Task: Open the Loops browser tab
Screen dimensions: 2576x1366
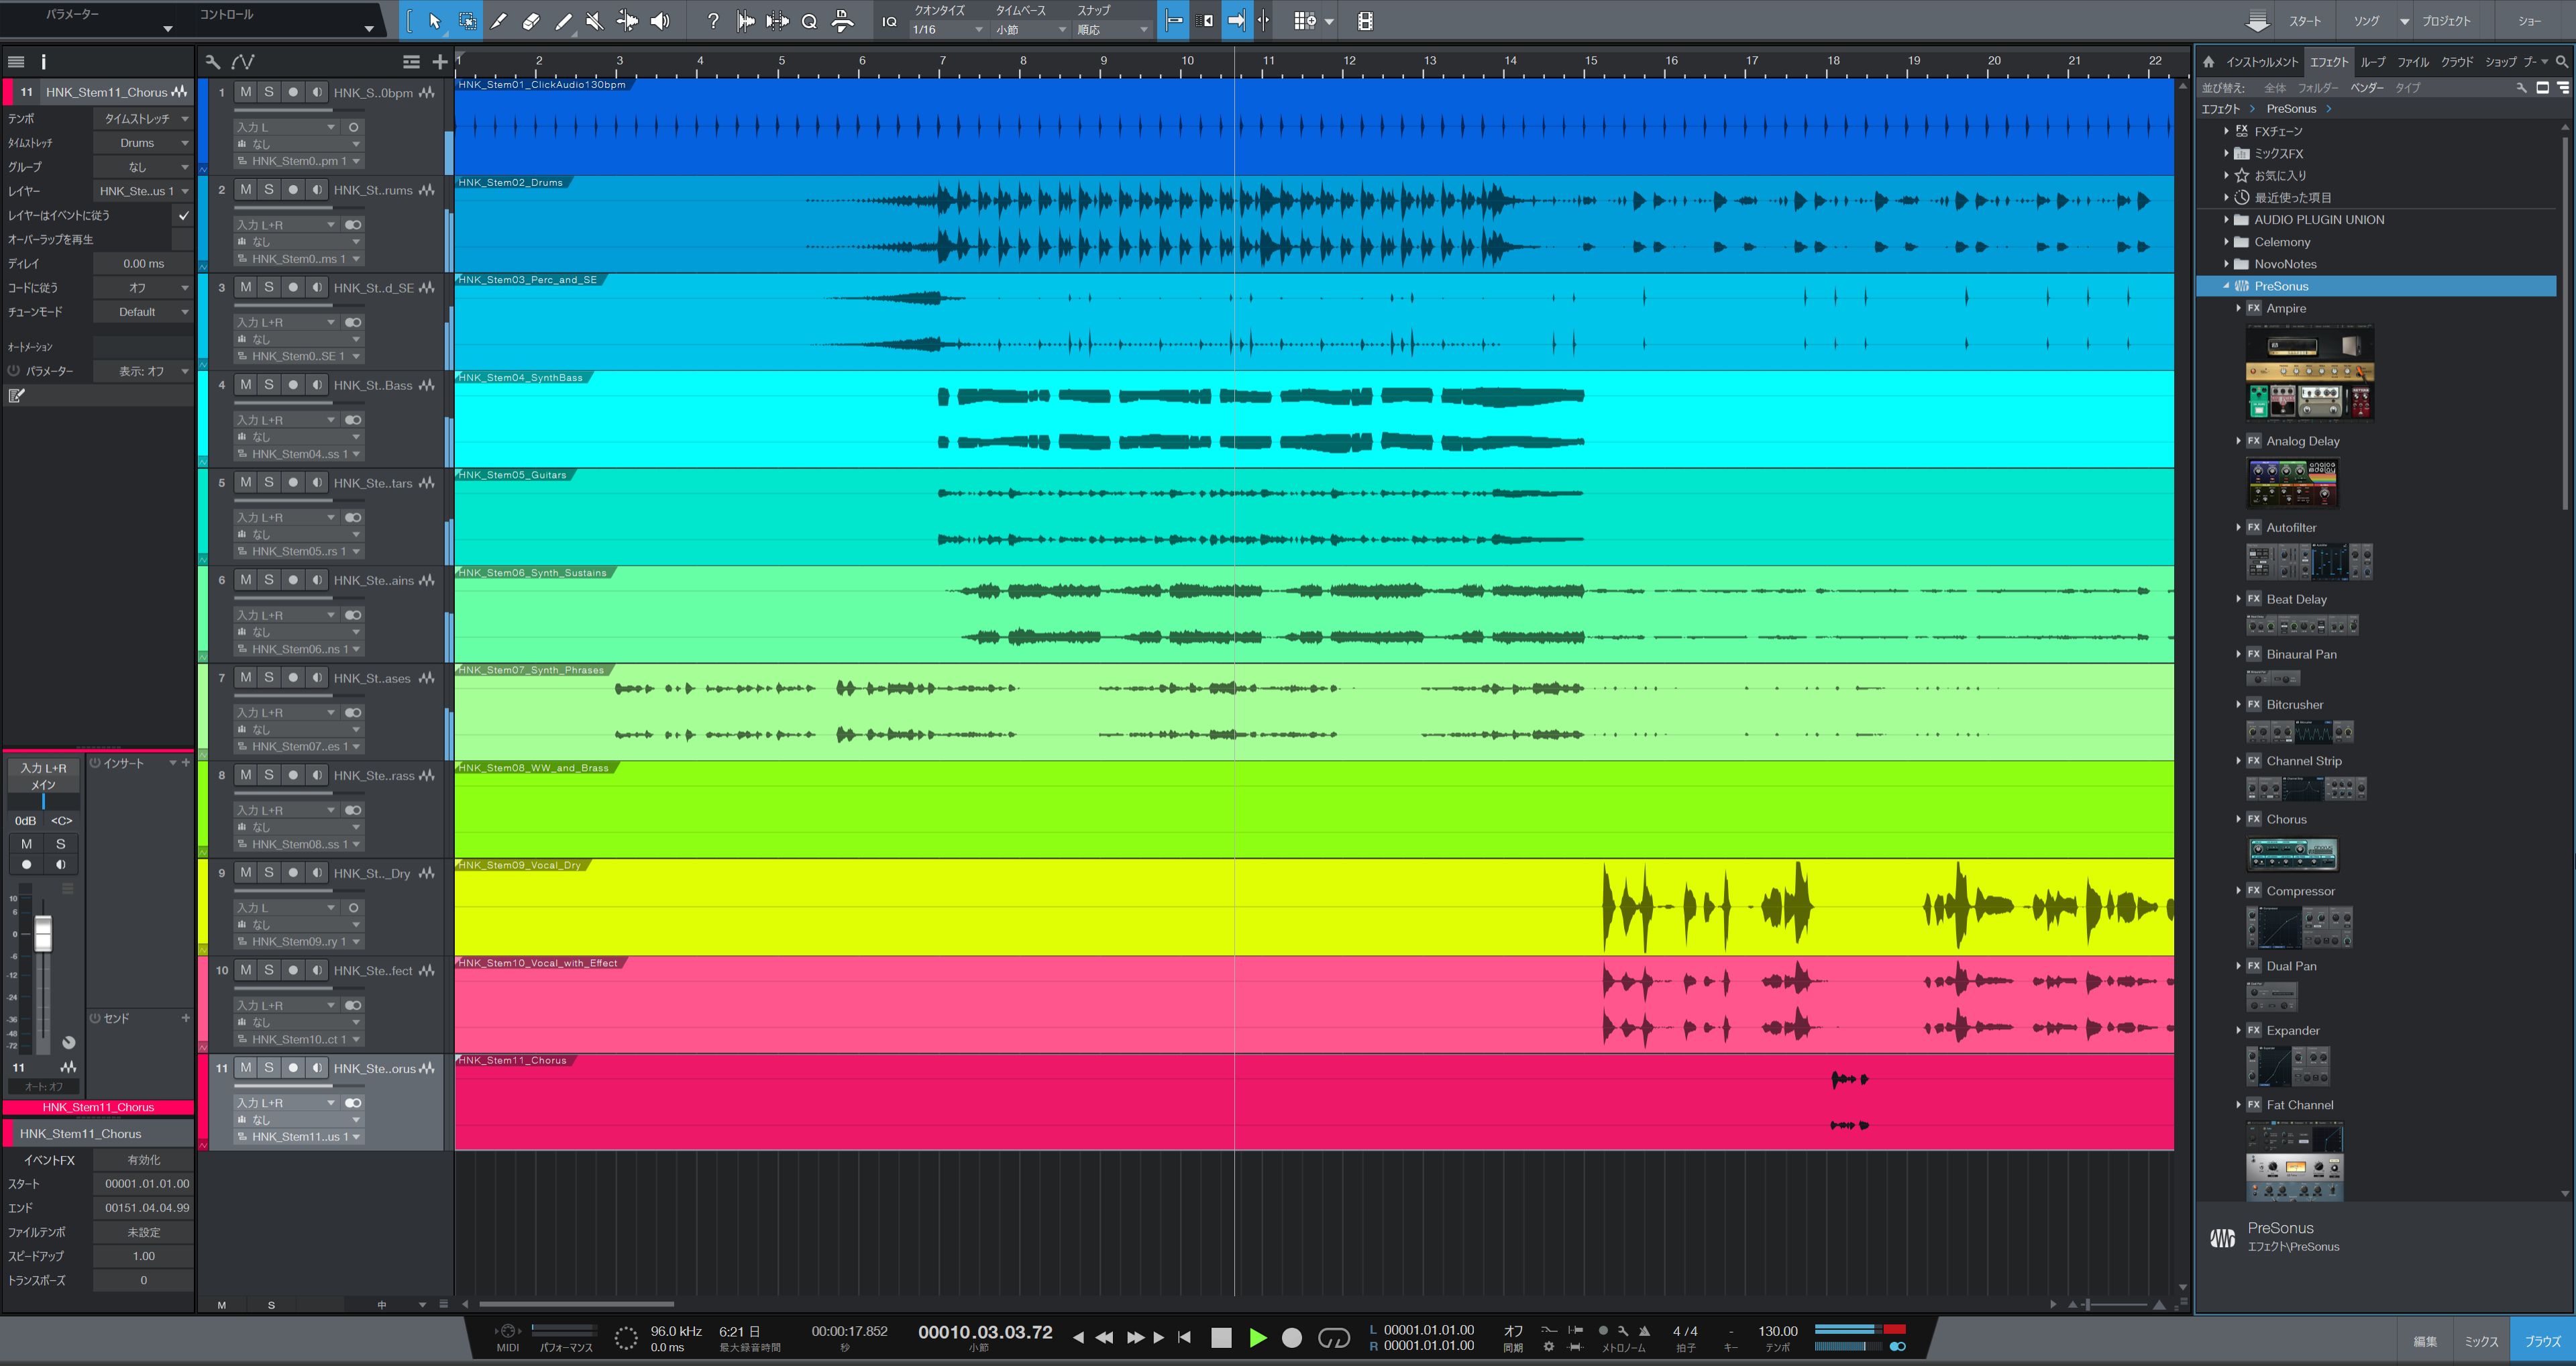Action: pos(2373,62)
